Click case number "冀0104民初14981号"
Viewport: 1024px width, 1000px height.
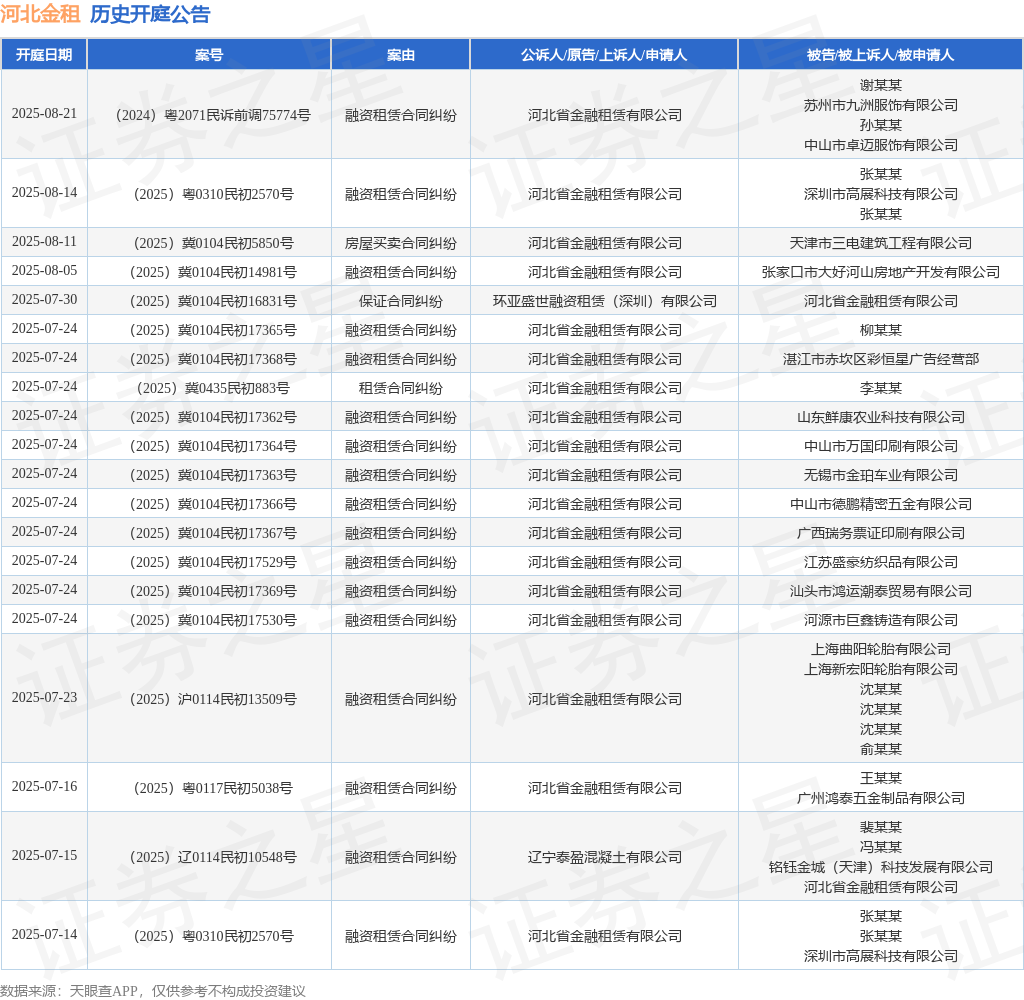pyautogui.click(x=238, y=272)
